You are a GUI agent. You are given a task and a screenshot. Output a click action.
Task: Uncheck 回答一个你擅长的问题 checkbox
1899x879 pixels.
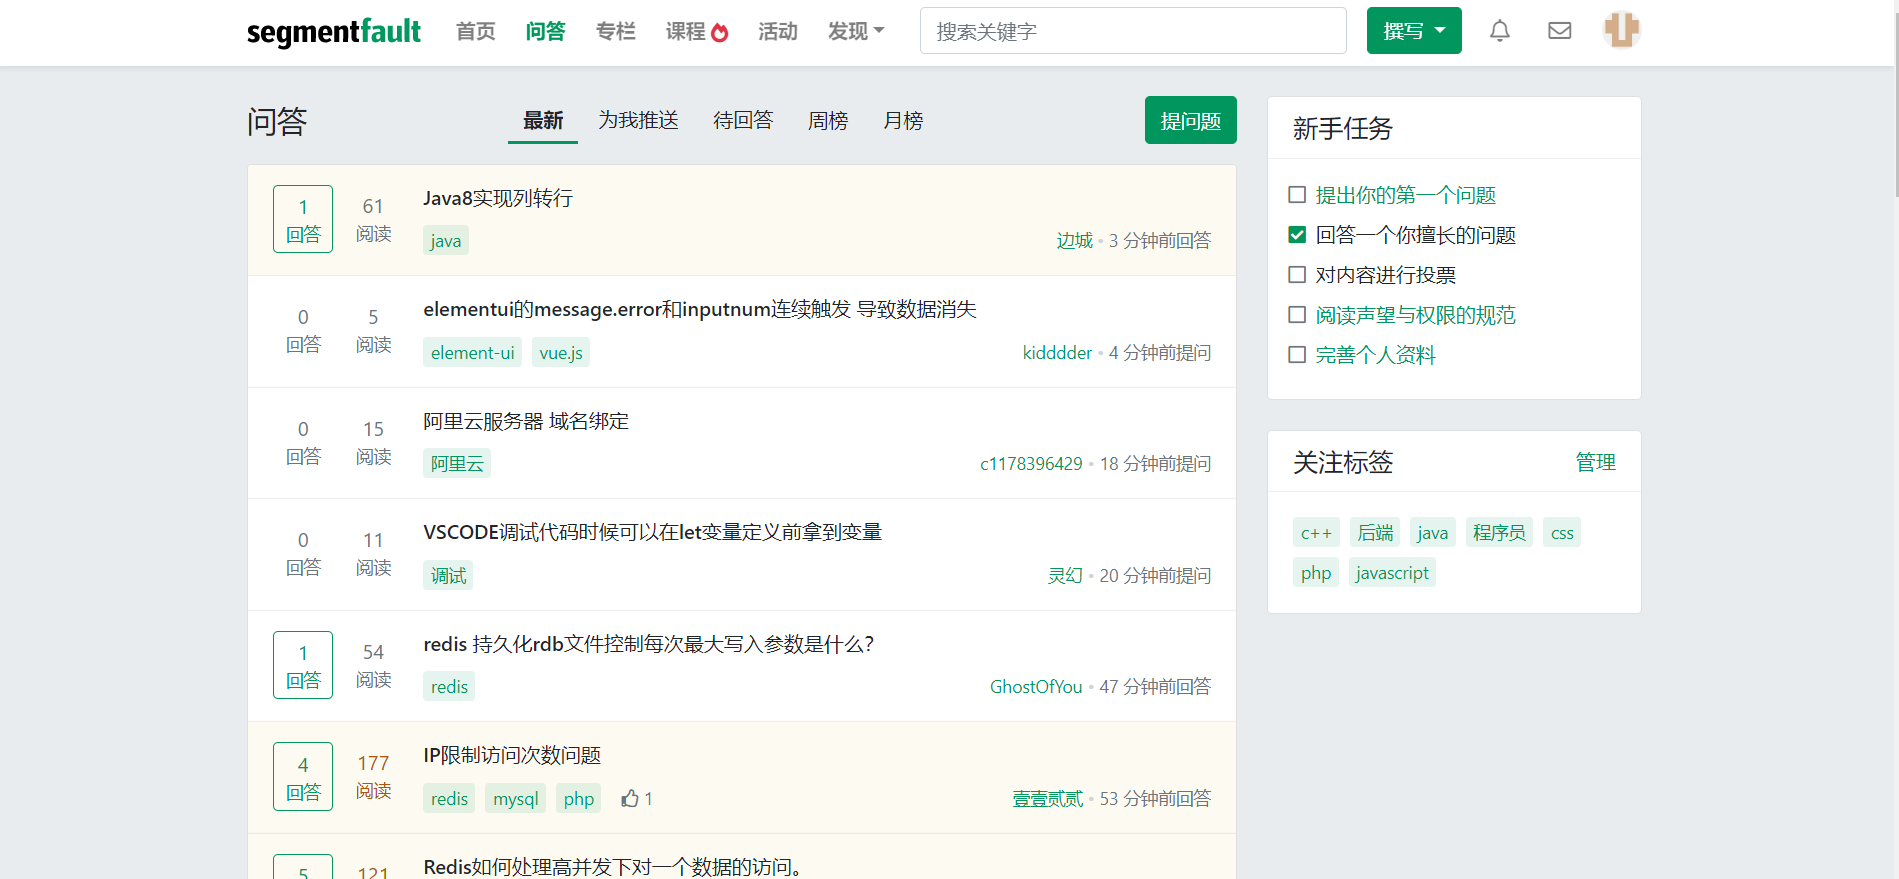click(x=1297, y=234)
